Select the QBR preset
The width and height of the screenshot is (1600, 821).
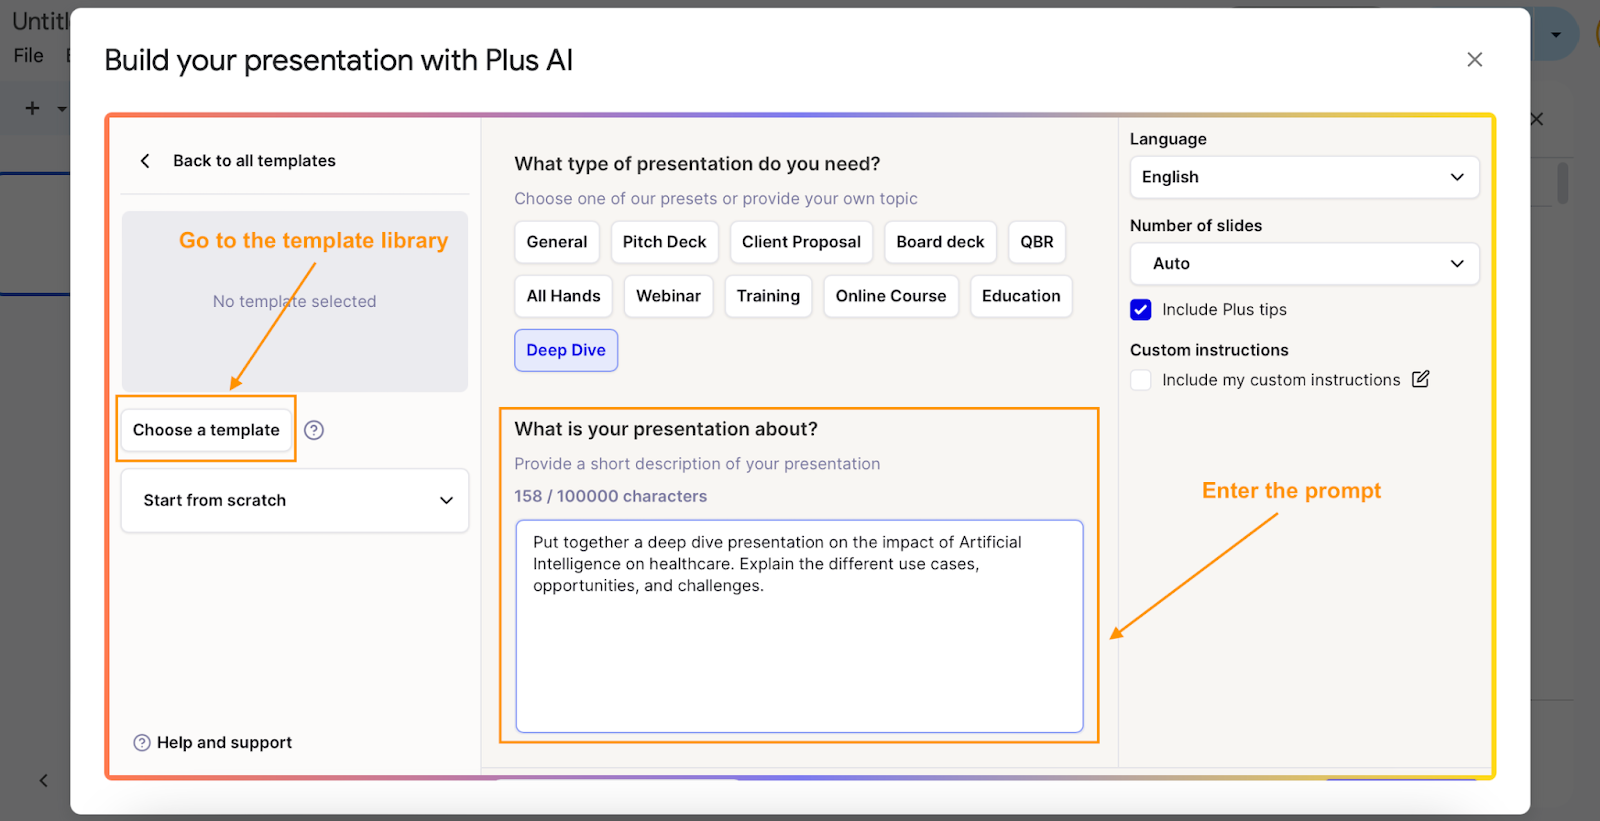pyautogui.click(x=1037, y=242)
